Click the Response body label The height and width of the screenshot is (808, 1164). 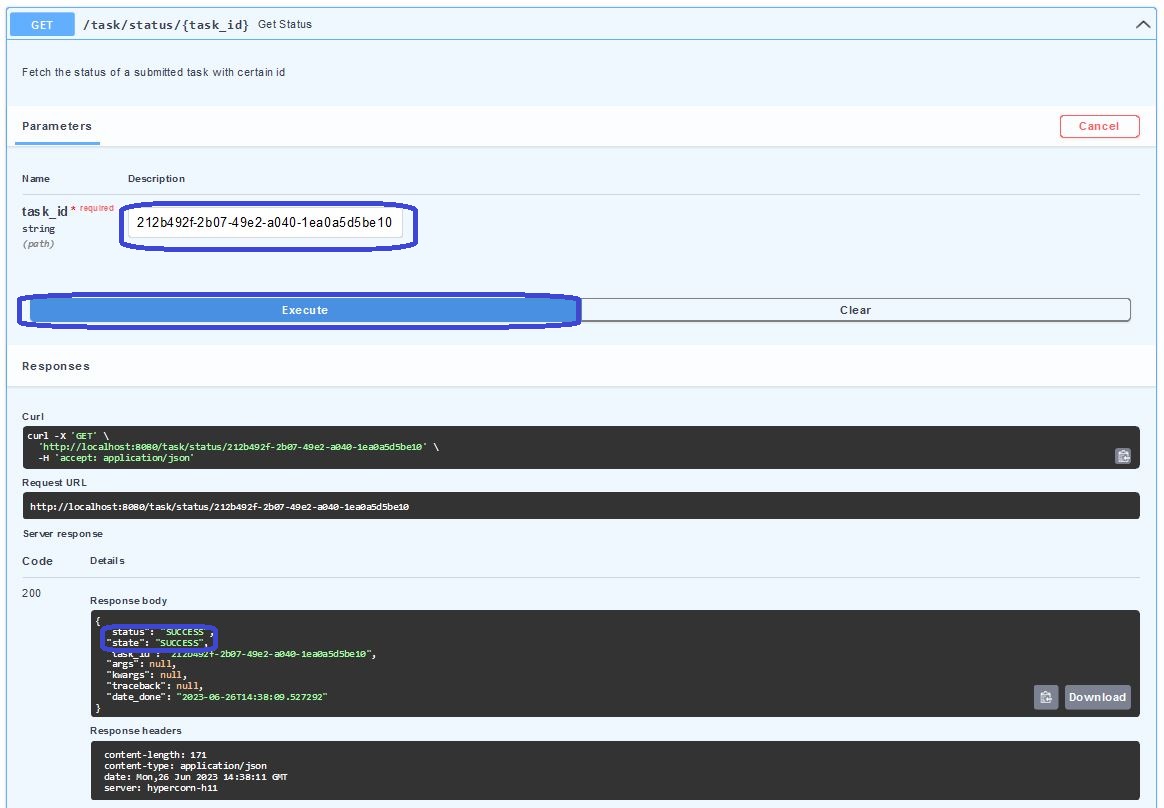click(128, 601)
